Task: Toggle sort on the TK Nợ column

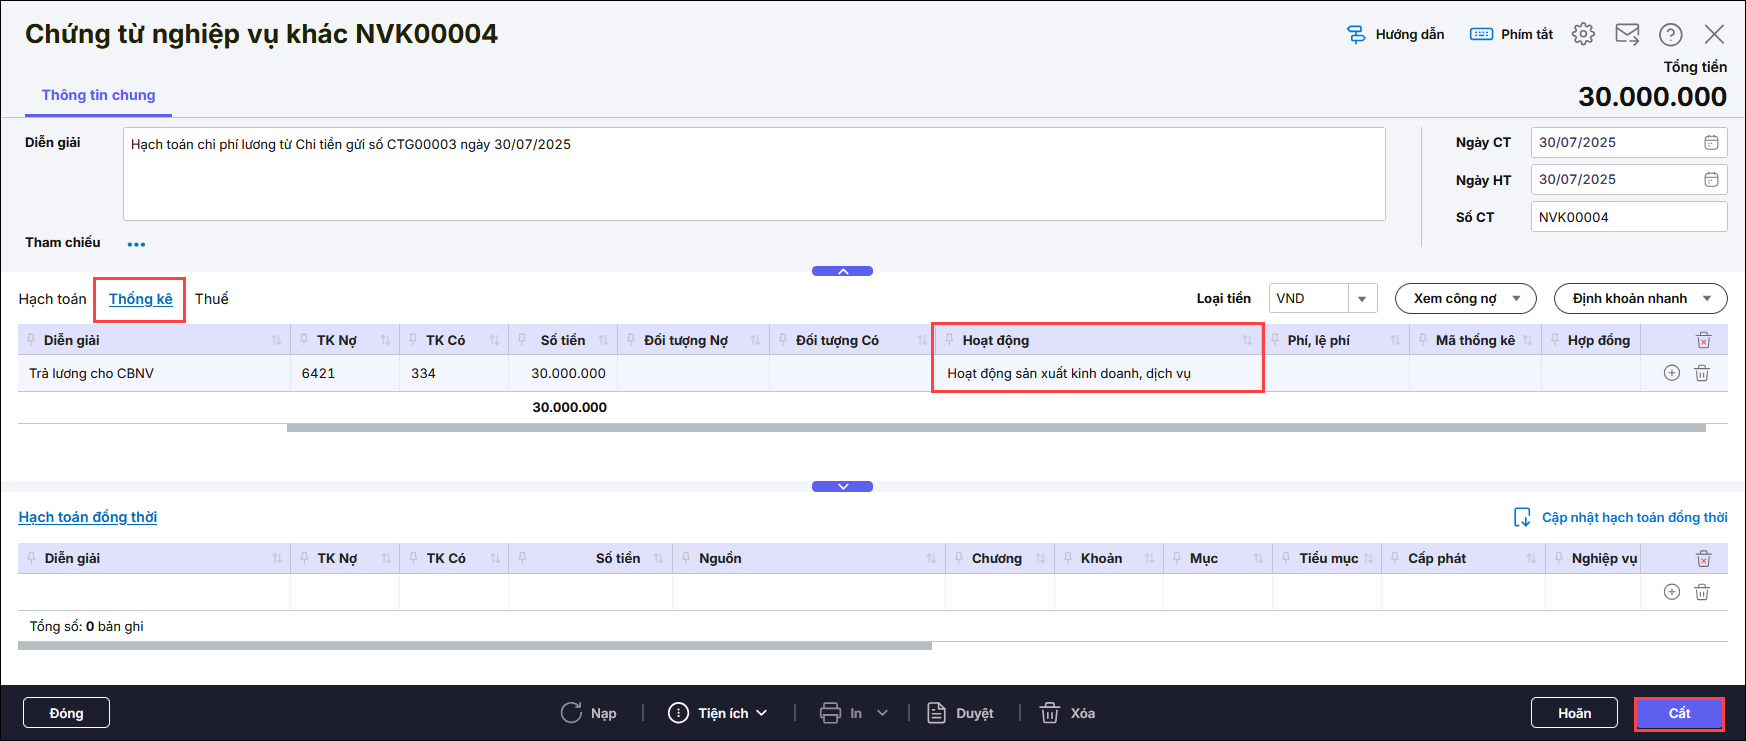Action: (x=385, y=341)
